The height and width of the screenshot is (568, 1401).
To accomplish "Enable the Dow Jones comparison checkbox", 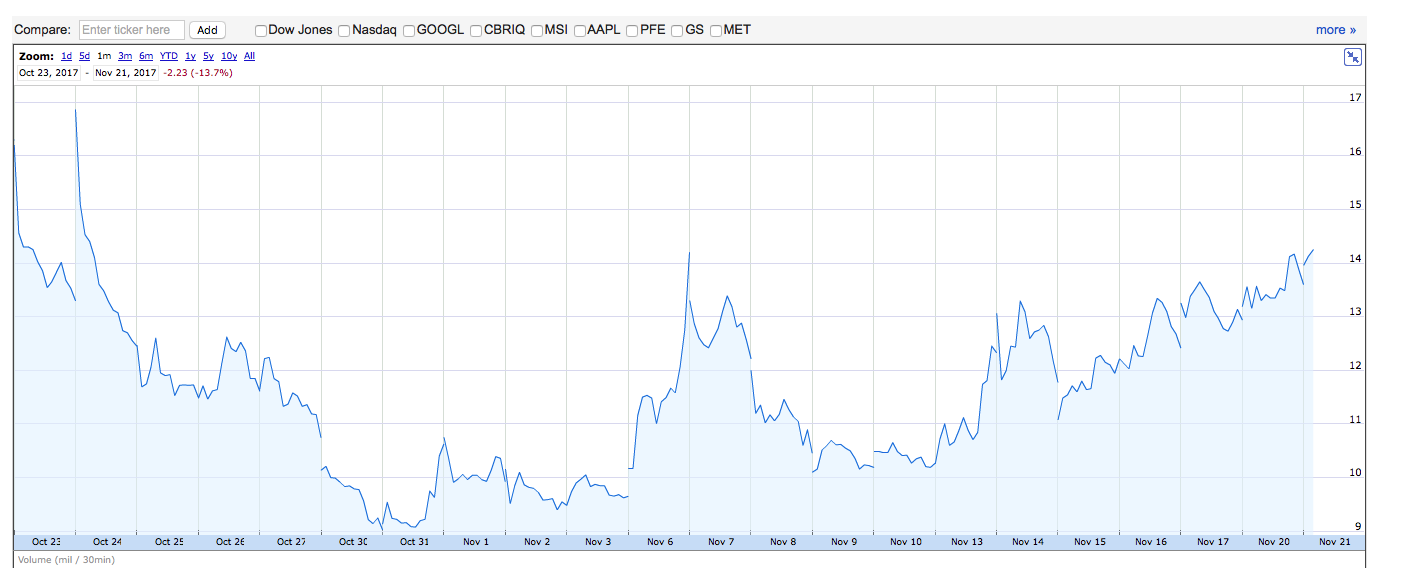I will (x=261, y=31).
